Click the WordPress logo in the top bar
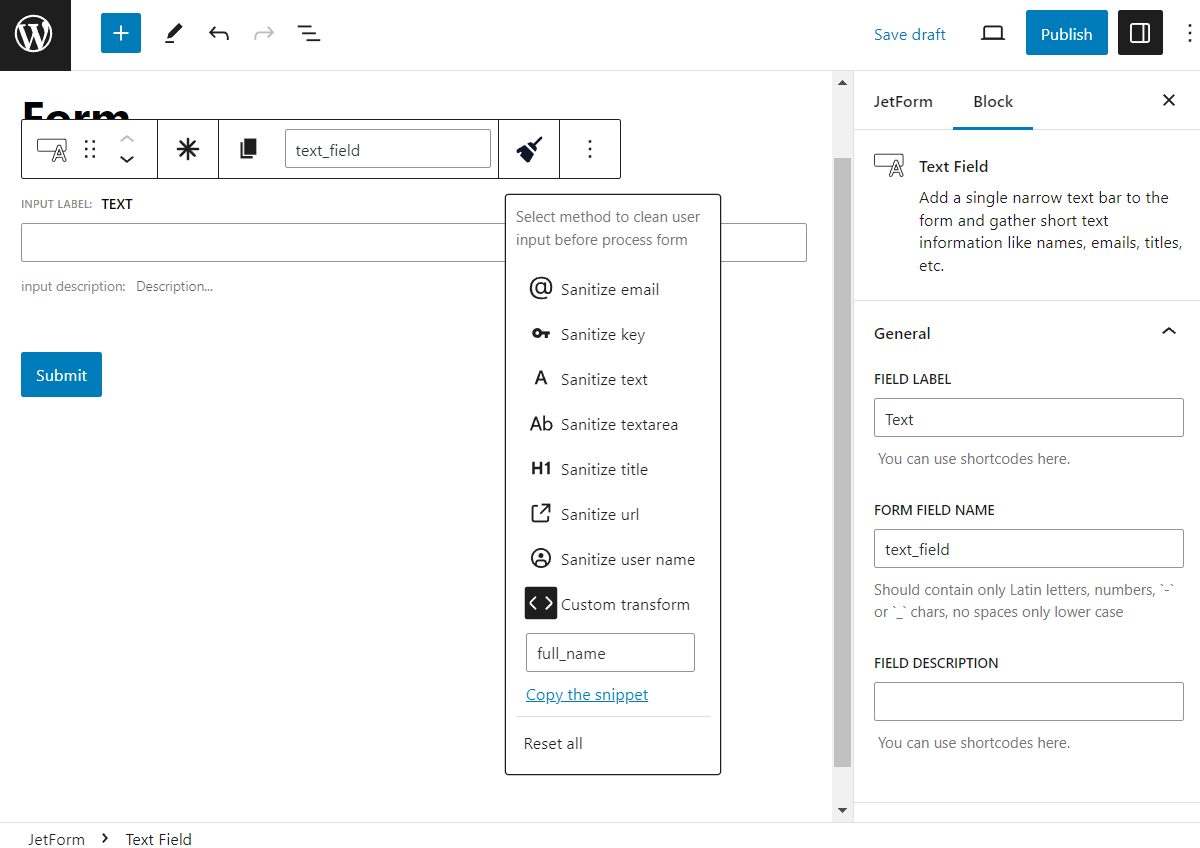The width and height of the screenshot is (1200, 848). pos(35,33)
